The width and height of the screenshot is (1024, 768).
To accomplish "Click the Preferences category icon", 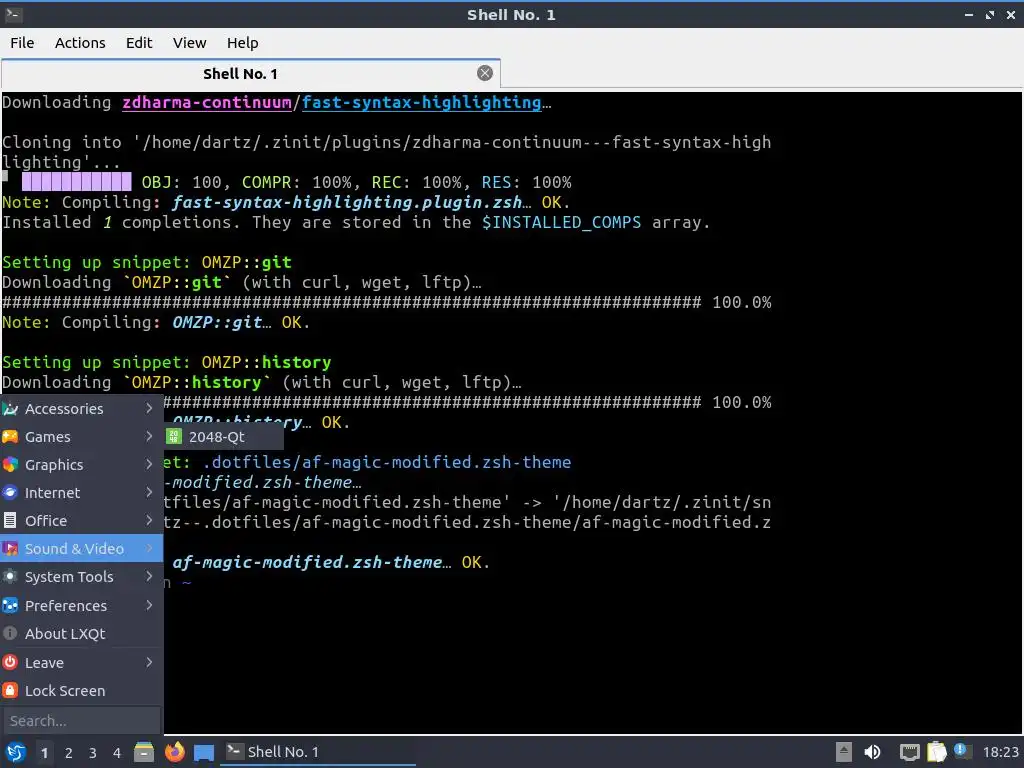I will (x=10, y=606).
